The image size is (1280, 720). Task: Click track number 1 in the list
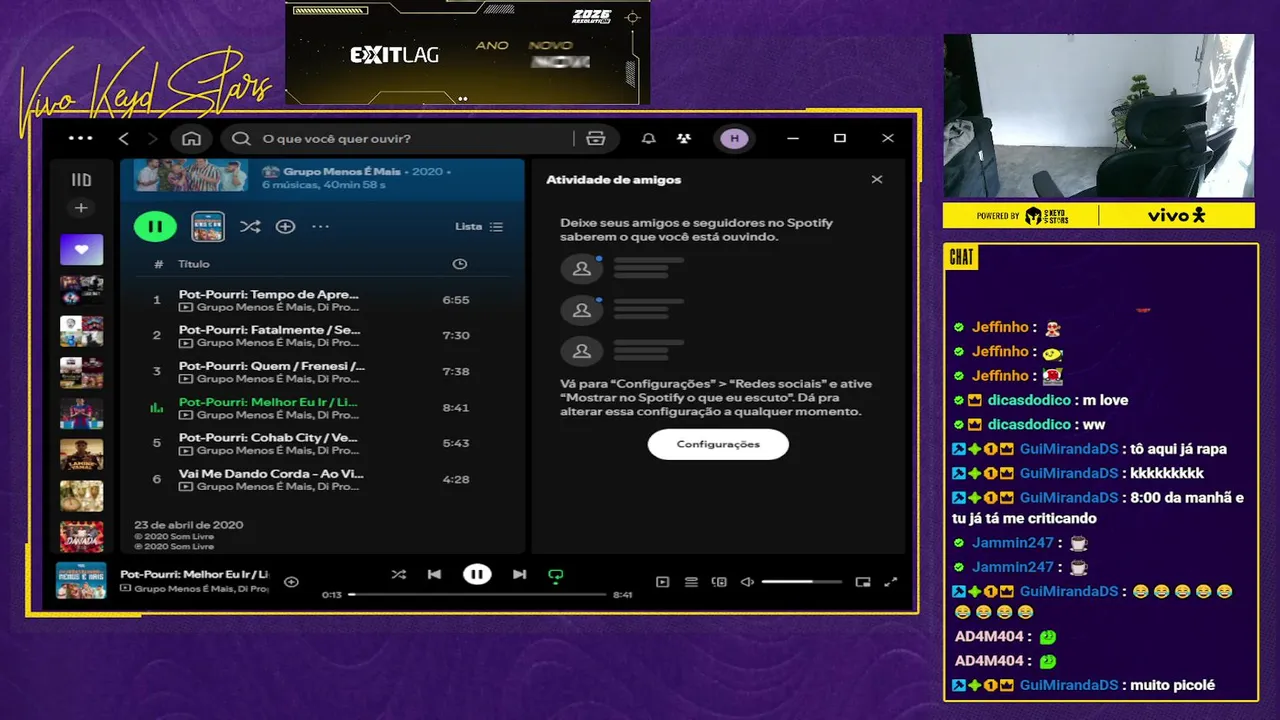pos(156,300)
